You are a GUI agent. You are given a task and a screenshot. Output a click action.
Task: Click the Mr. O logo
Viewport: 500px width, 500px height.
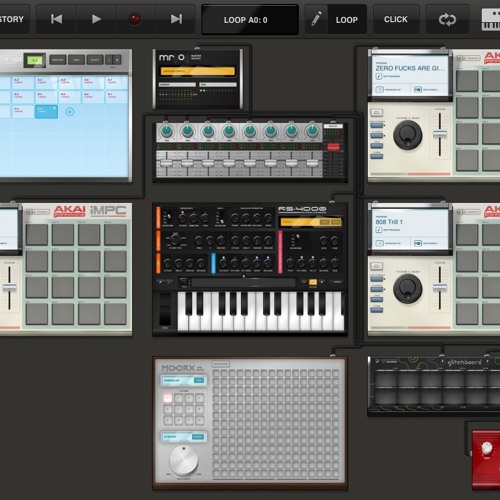172,58
